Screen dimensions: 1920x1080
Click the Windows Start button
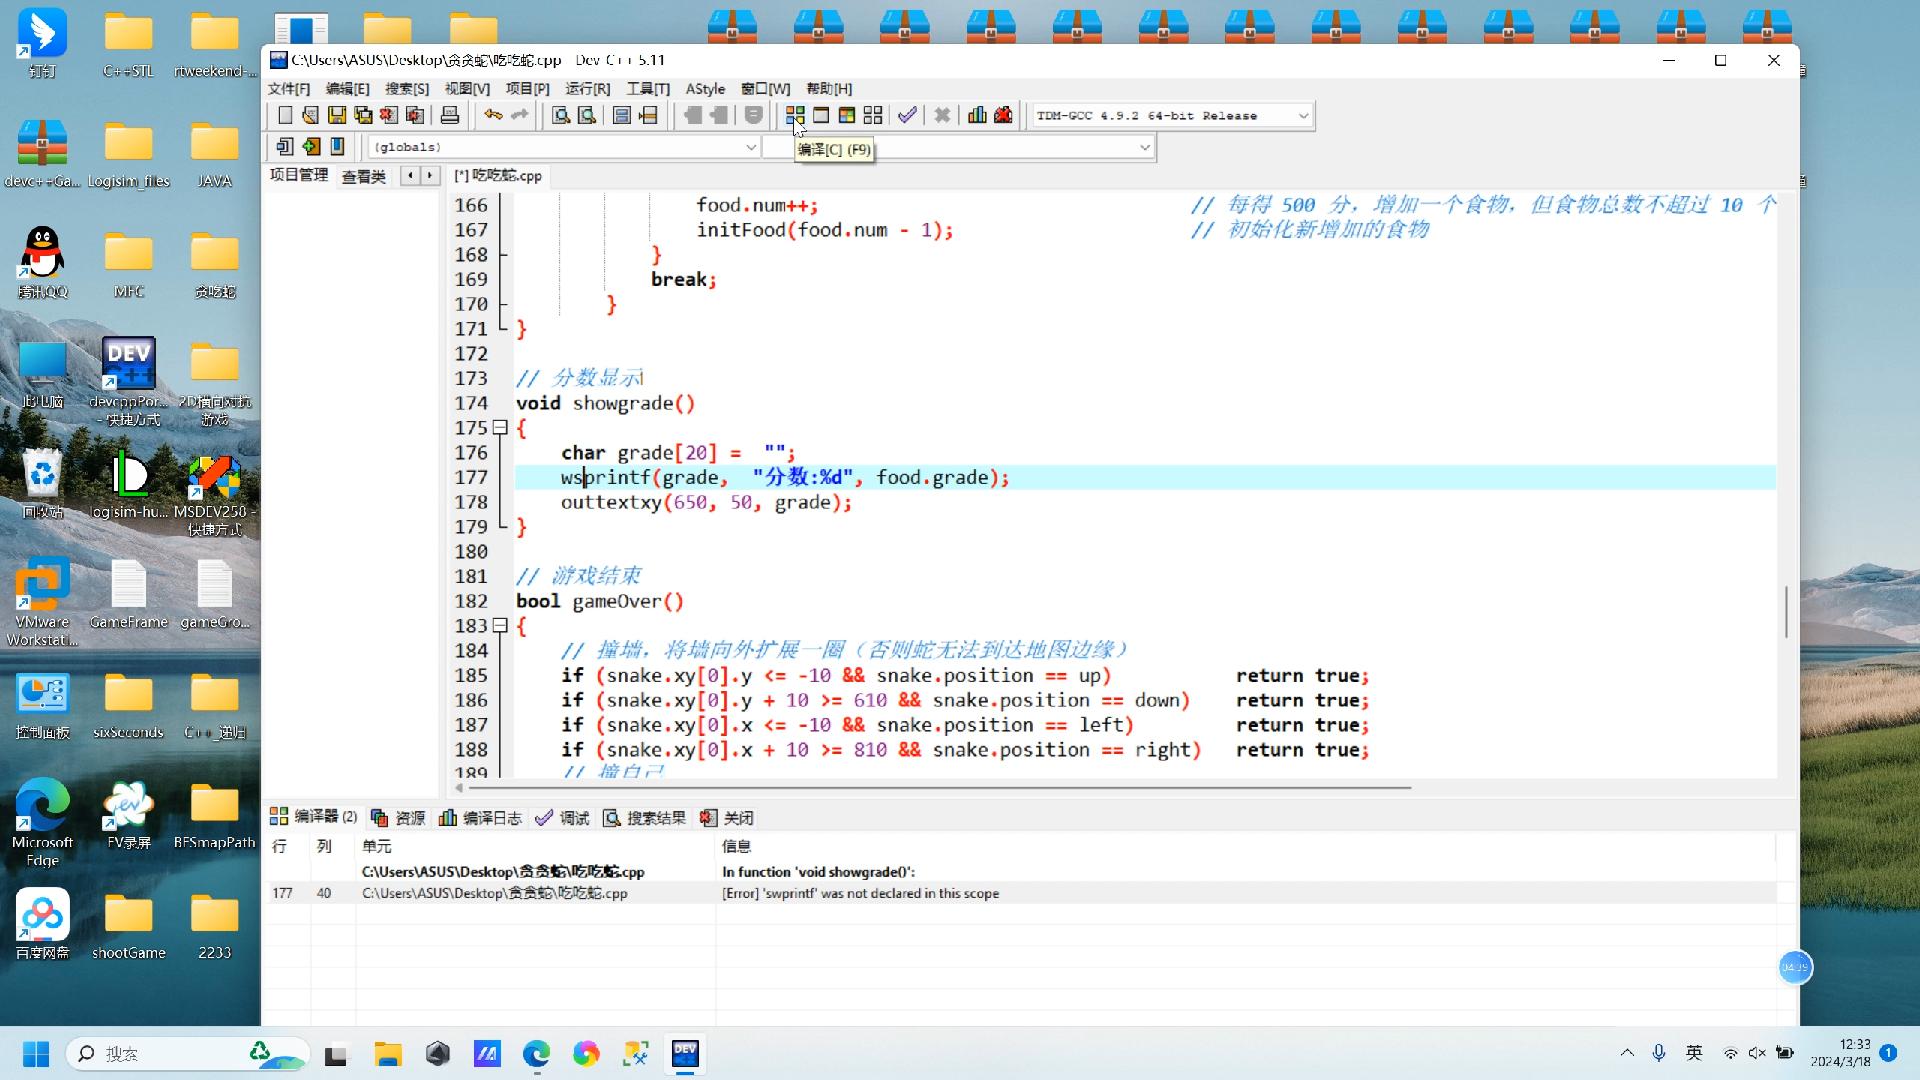(36, 1054)
